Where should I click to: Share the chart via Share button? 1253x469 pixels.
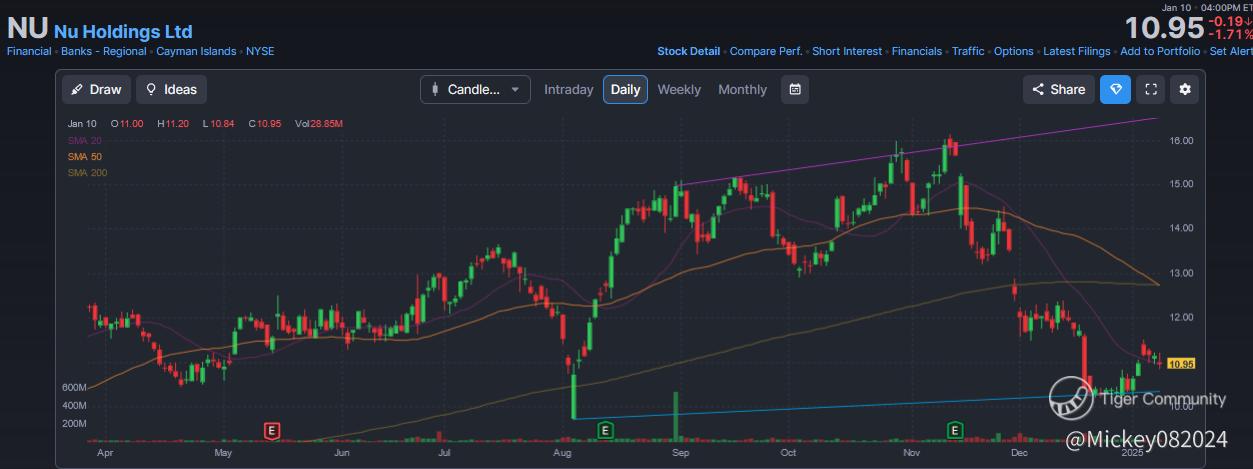[x=1058, y=89]
